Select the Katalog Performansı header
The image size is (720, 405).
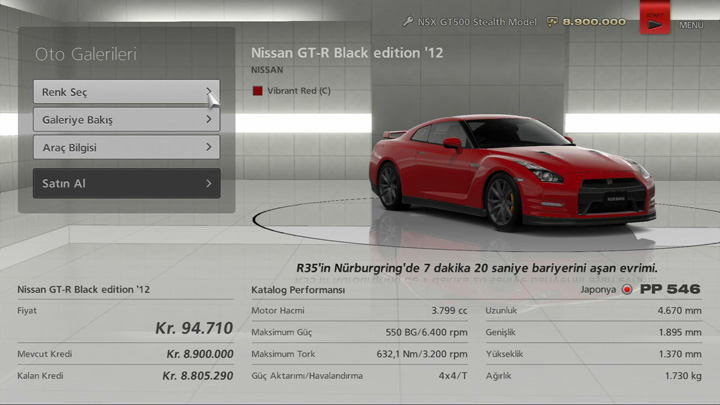click(x=298, y=290)
